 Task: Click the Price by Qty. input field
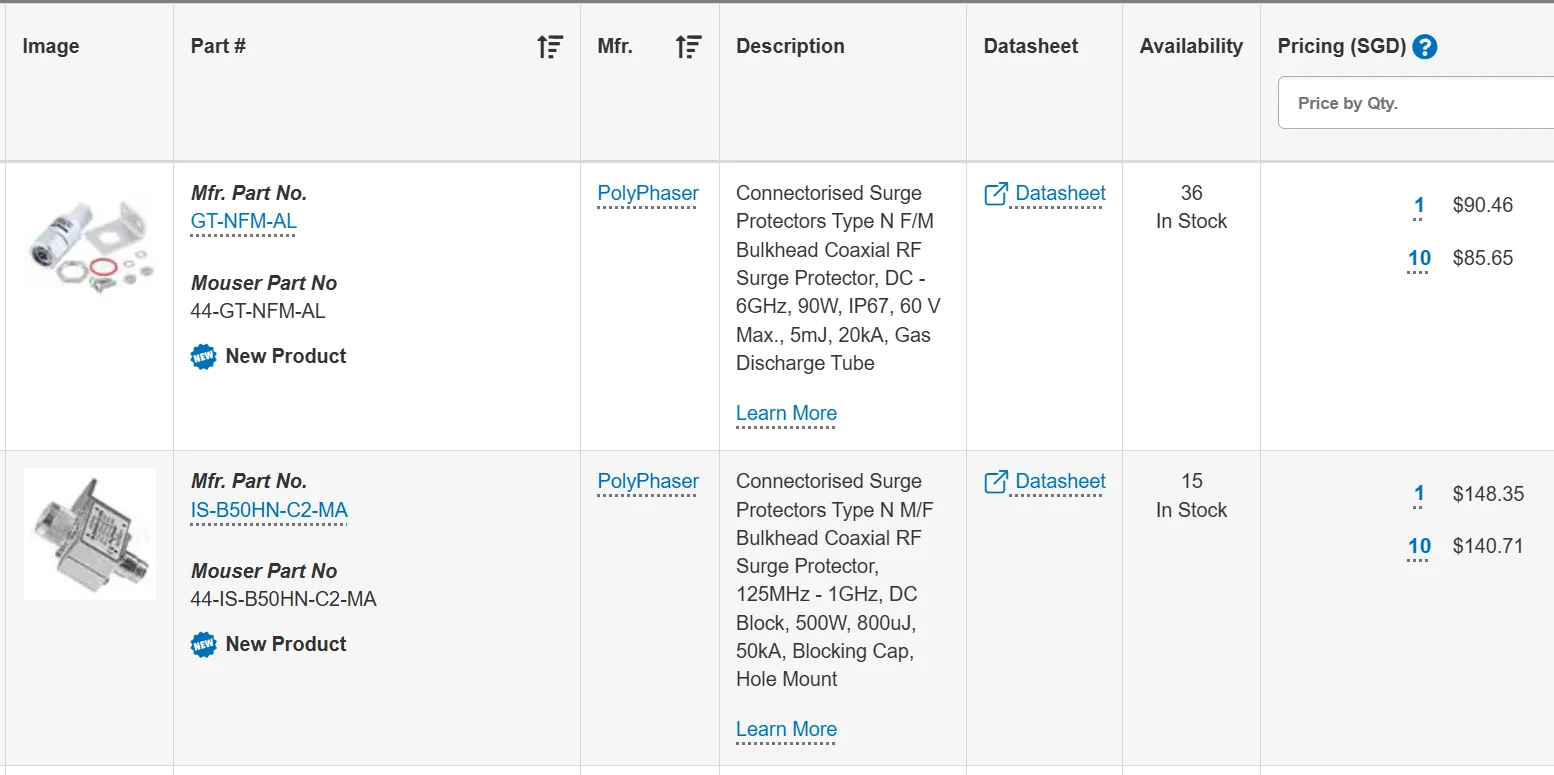[1415, 103]
